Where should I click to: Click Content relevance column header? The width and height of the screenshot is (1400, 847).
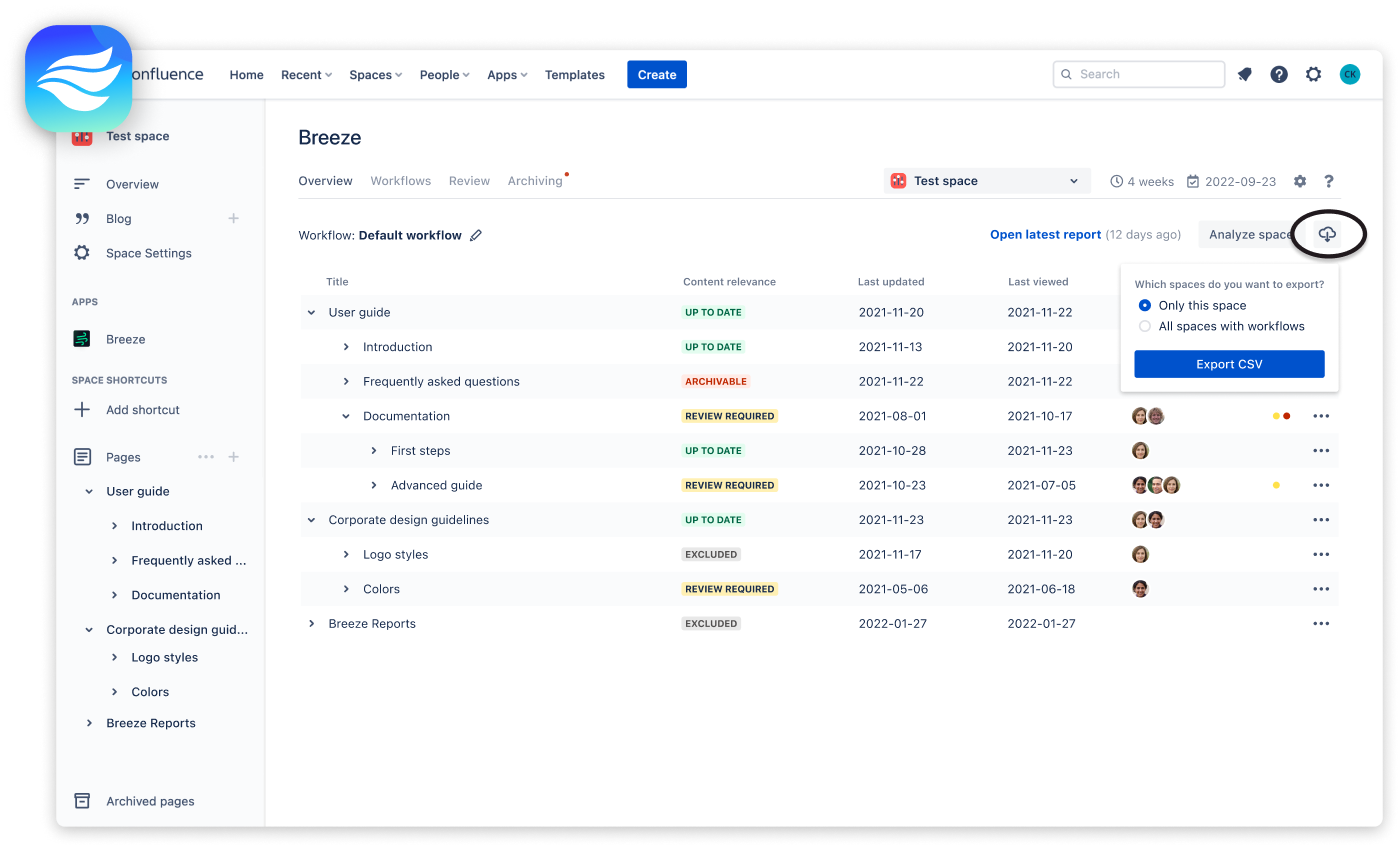(729, 282)
